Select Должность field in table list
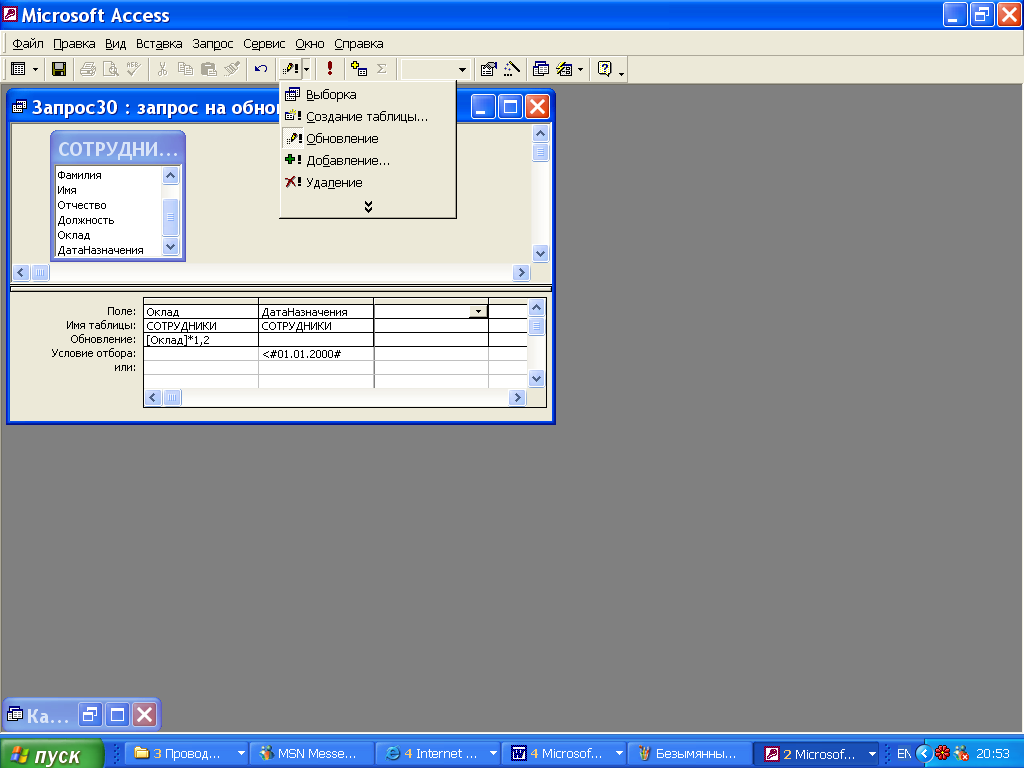Image resolution: width=1024 pixels, height=768 pixels. [86, 220]
